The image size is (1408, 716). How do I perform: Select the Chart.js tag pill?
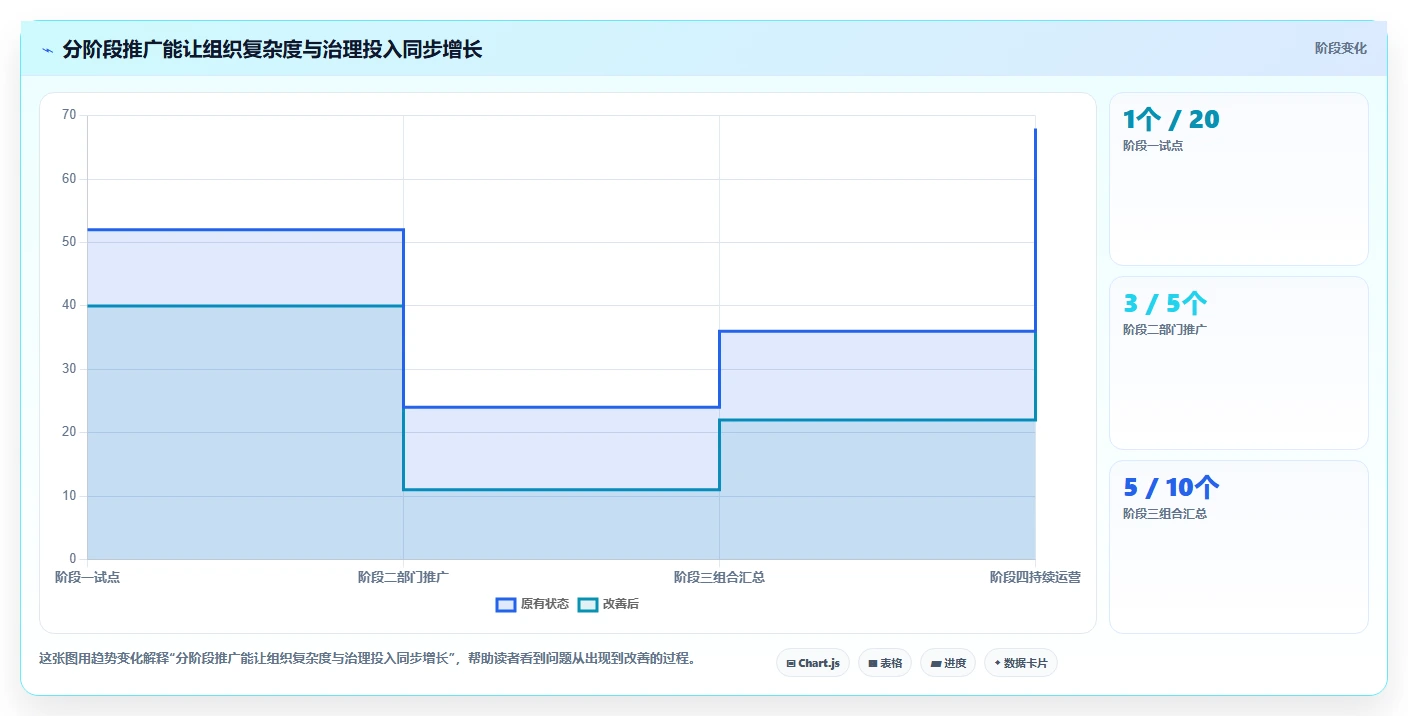(x=813, y=663)
